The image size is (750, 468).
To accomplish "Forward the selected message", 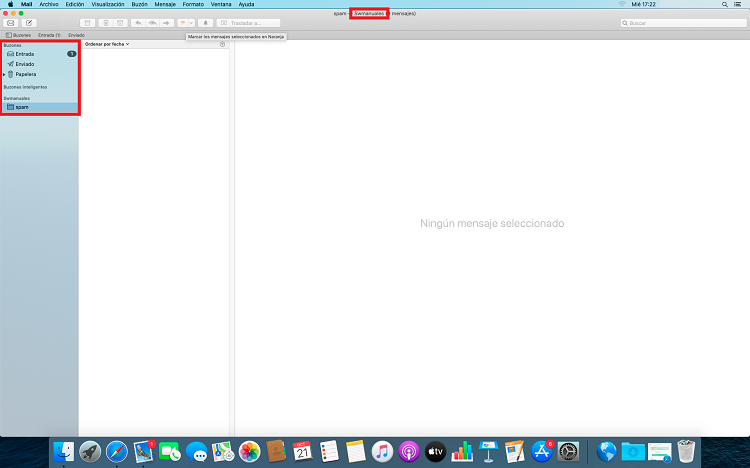I will [166, 23].
